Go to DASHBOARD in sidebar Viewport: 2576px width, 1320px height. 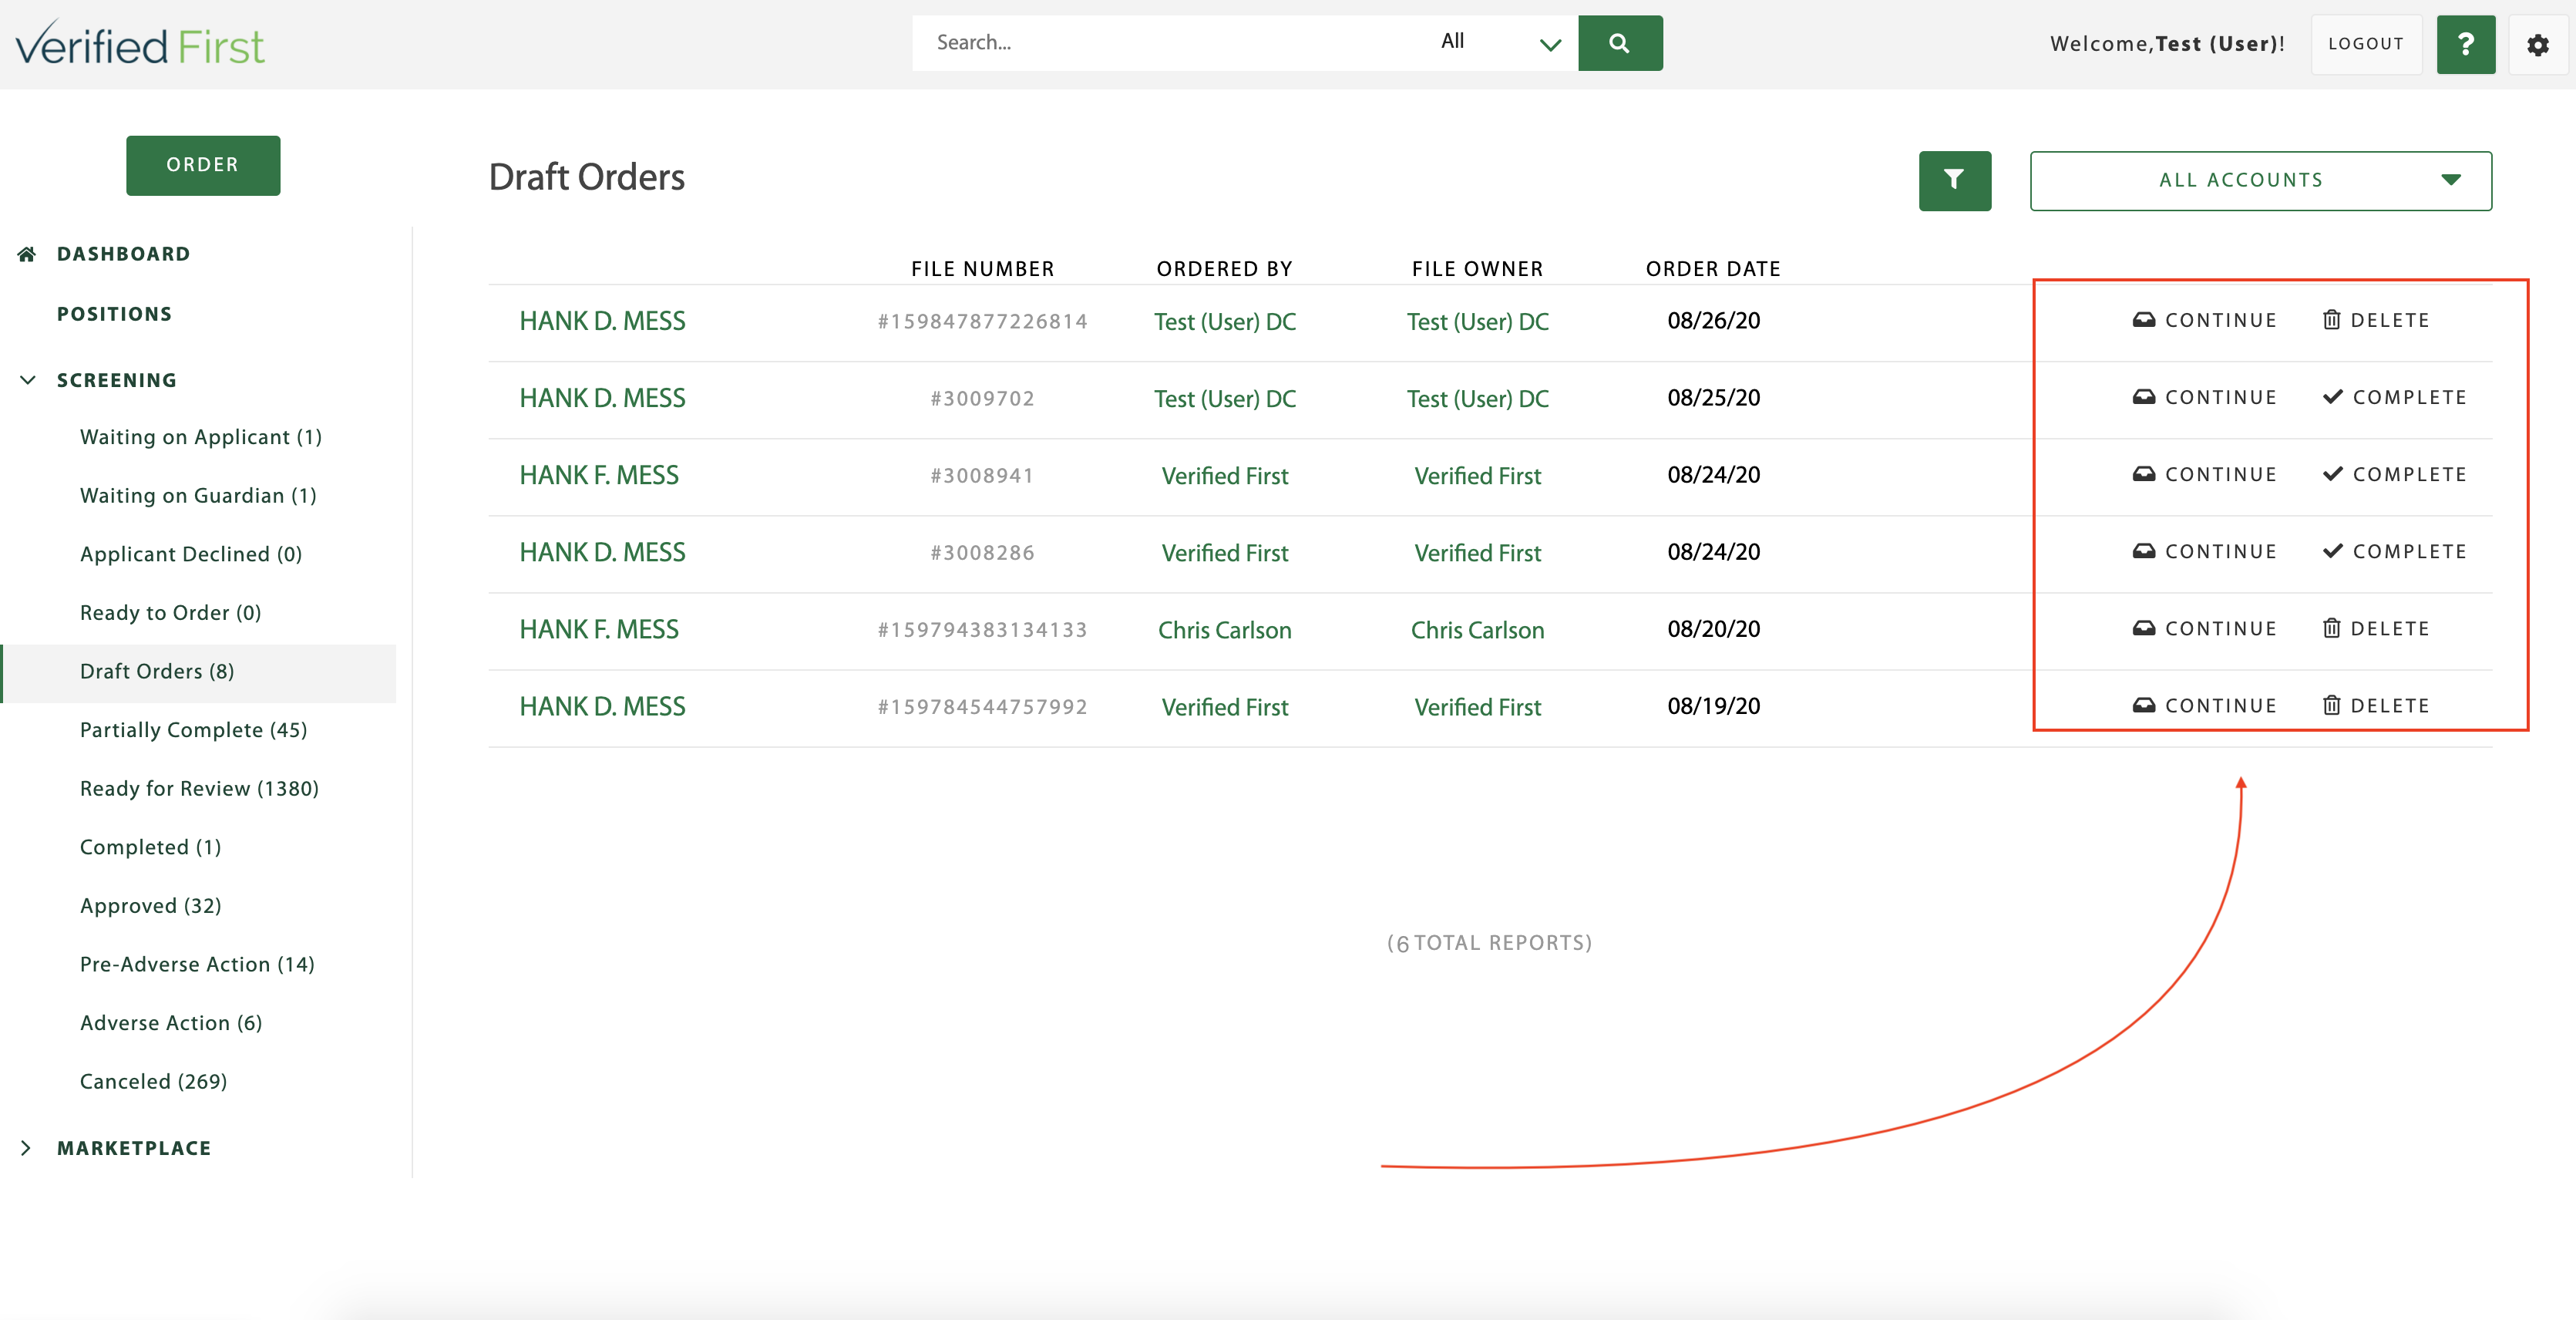123,254
